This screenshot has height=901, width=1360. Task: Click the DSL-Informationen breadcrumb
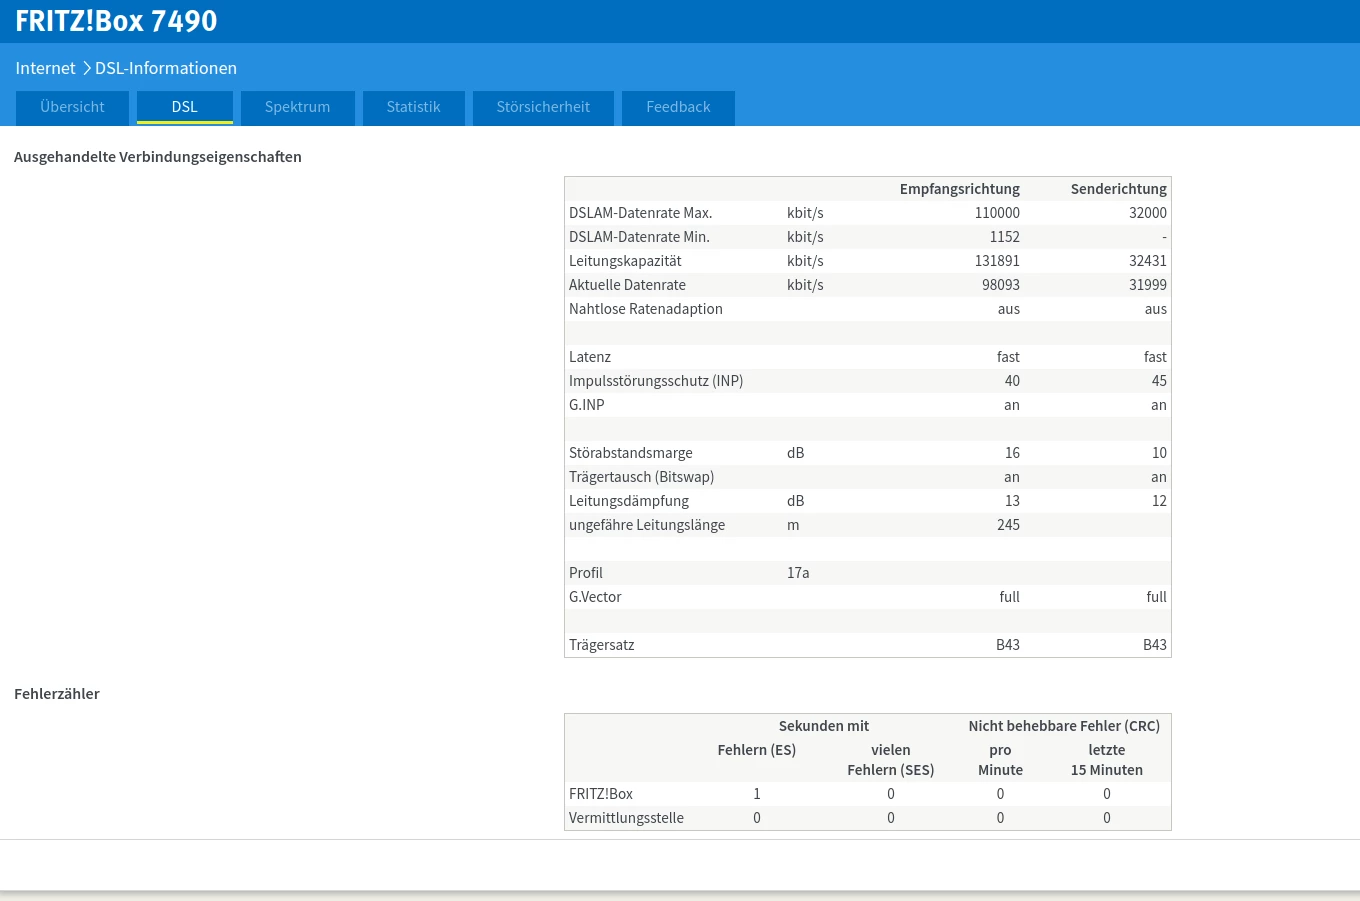[x=166, y=68]
